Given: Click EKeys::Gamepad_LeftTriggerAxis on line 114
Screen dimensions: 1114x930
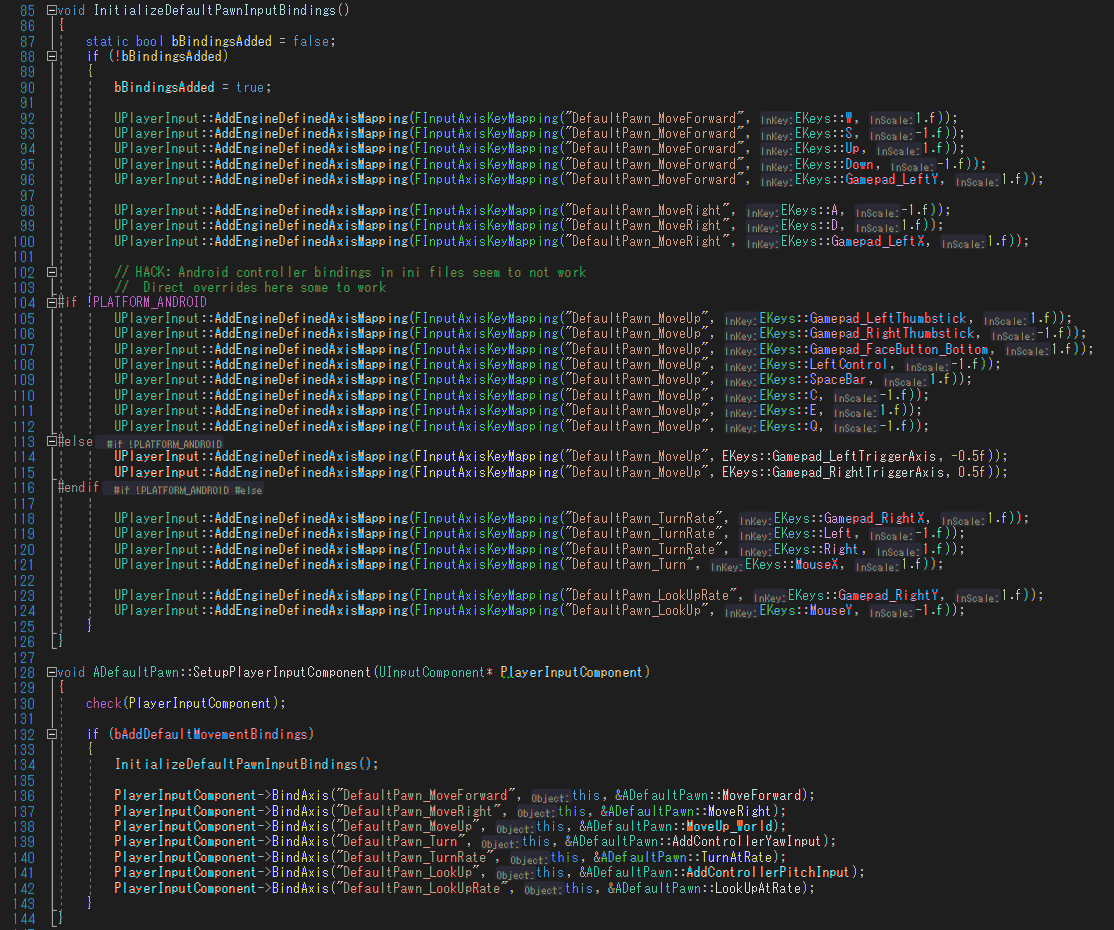Looking at the screenshot, I should click(833, 457).
